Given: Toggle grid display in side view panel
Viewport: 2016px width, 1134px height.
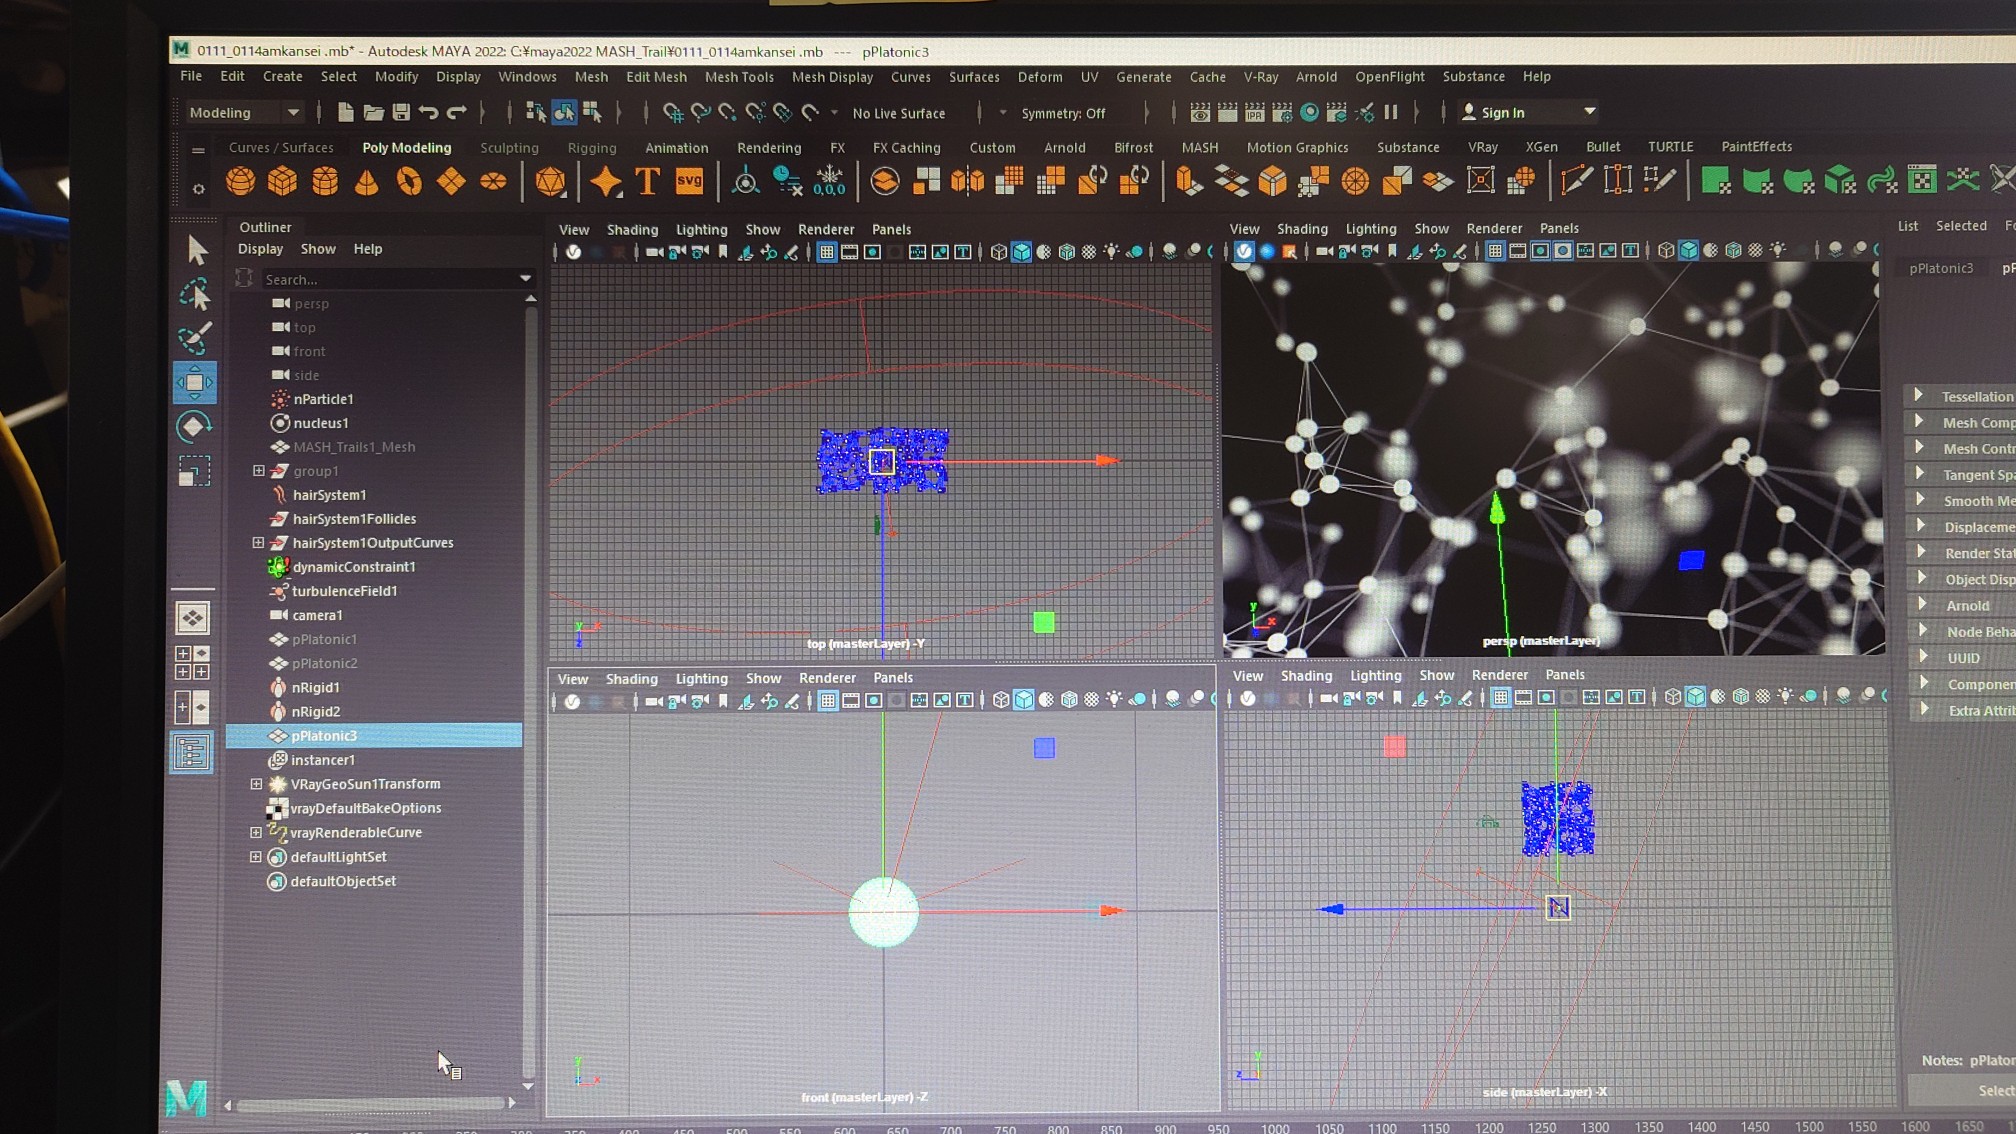Looking at the screenshot, I should tap(1500, 697).
